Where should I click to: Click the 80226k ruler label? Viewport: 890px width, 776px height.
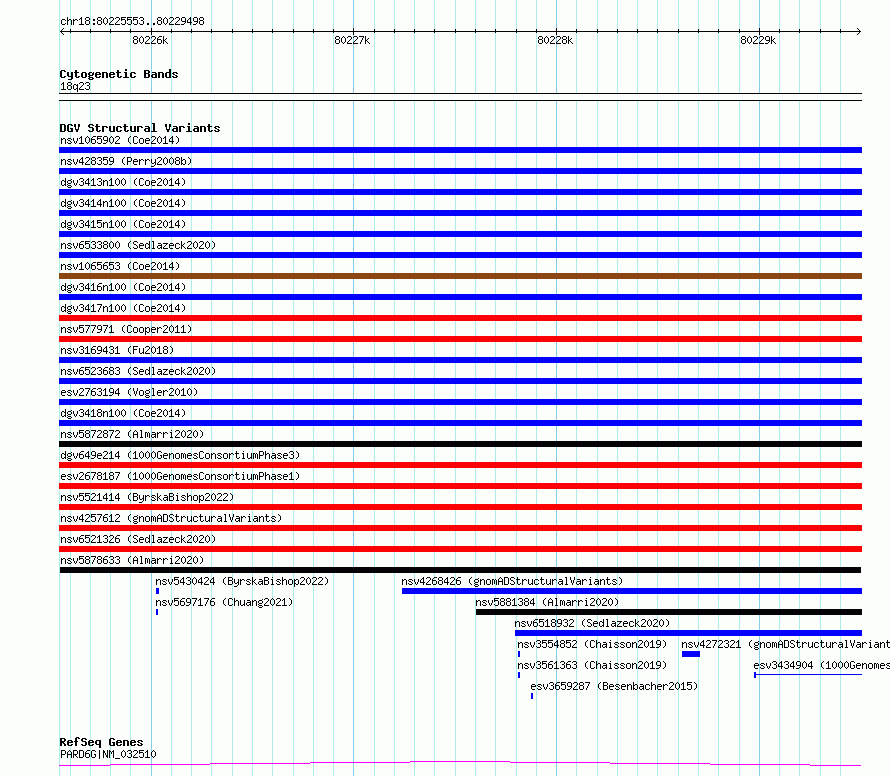[x=150, y=40]
